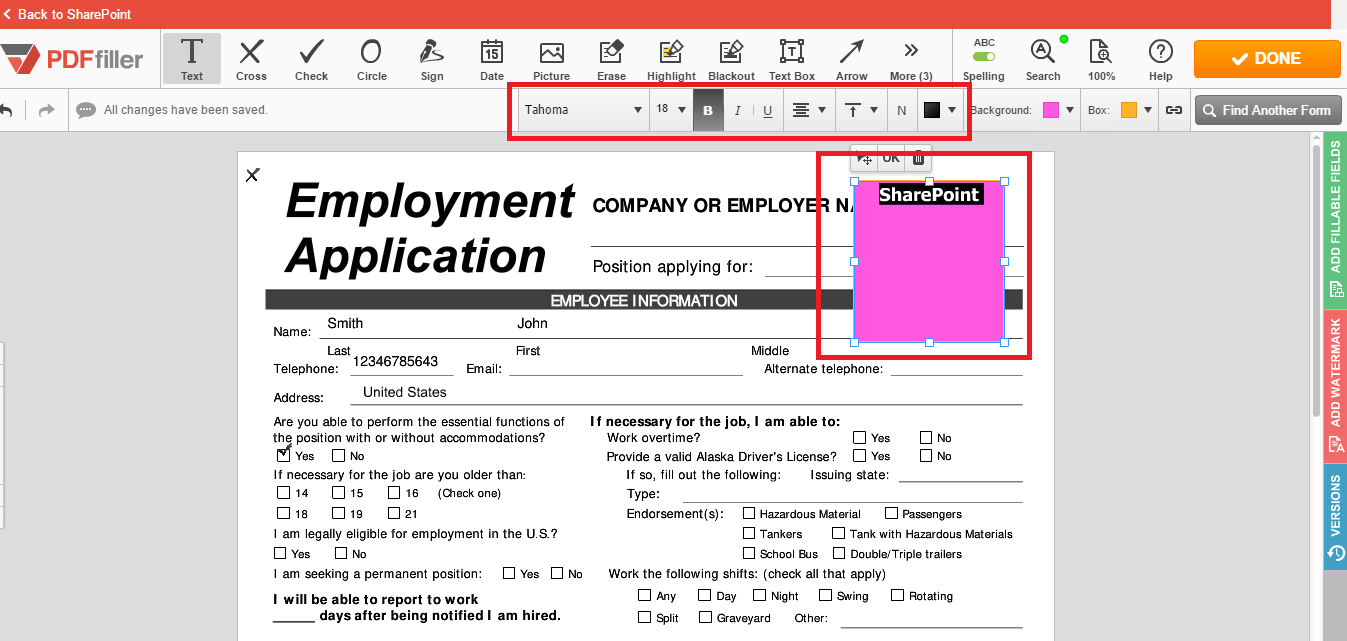Open the orange Box color swatch
Screen dimensions: 1347x641
[1136, 110]
